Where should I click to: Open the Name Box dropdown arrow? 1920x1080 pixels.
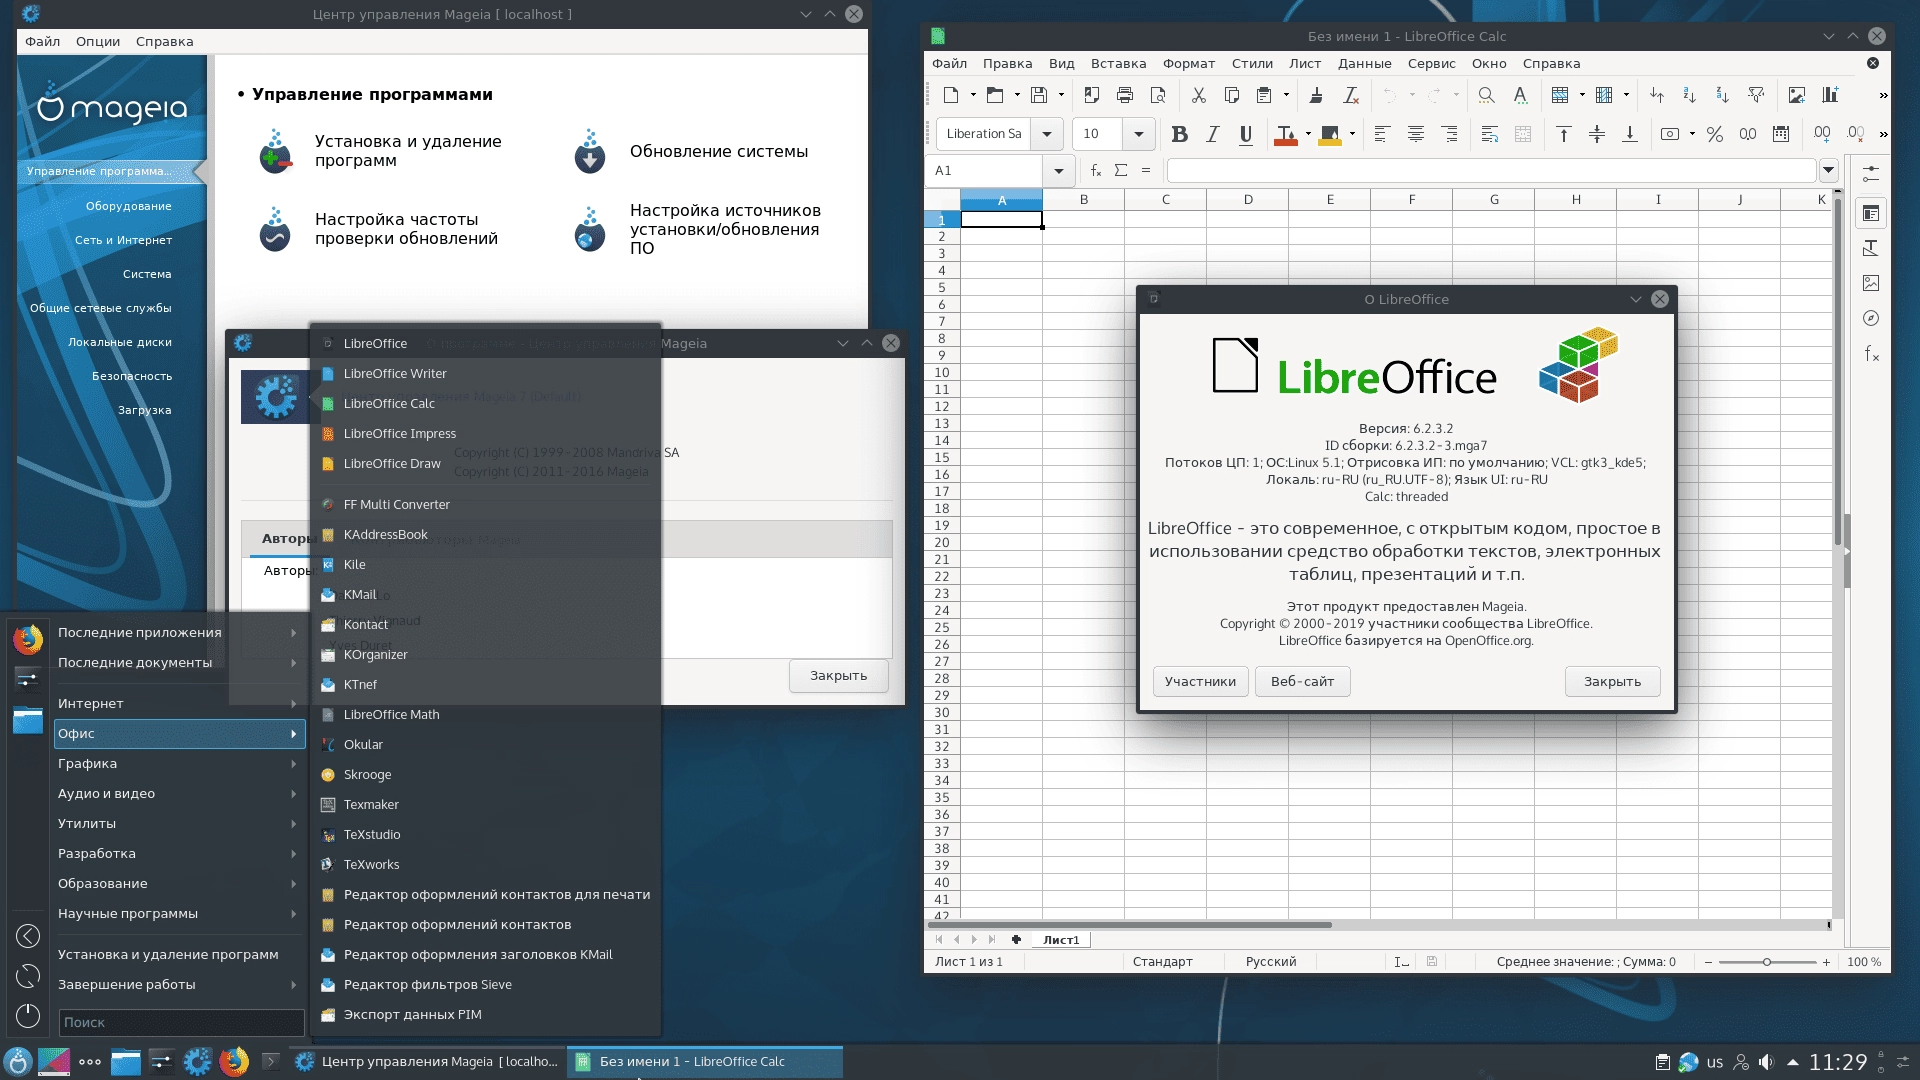click(1059, 171)
